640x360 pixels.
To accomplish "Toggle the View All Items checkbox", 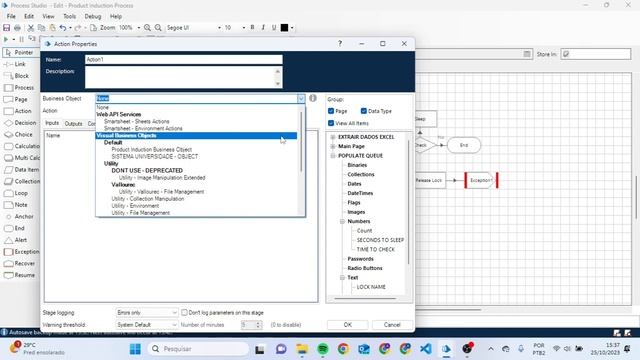I will point(331,123).
